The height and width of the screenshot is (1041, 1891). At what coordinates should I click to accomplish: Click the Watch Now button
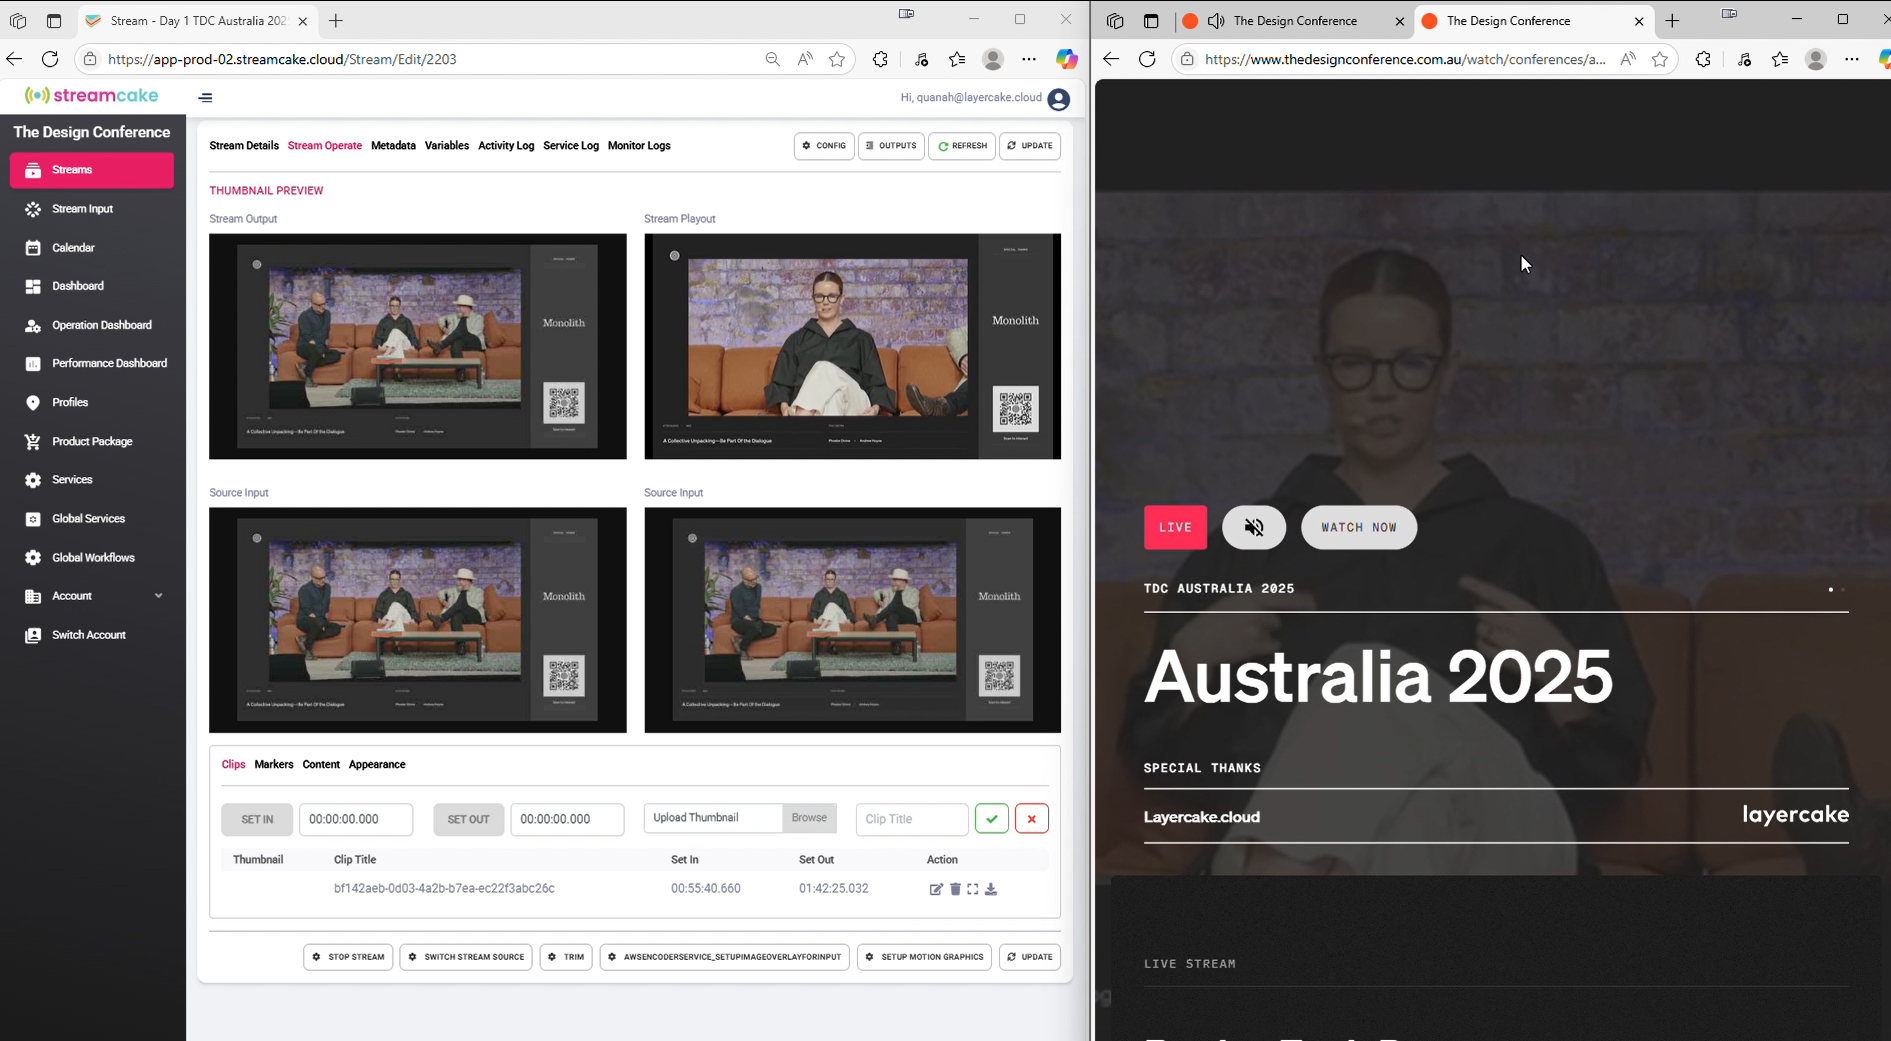(x=1358, y=528)
